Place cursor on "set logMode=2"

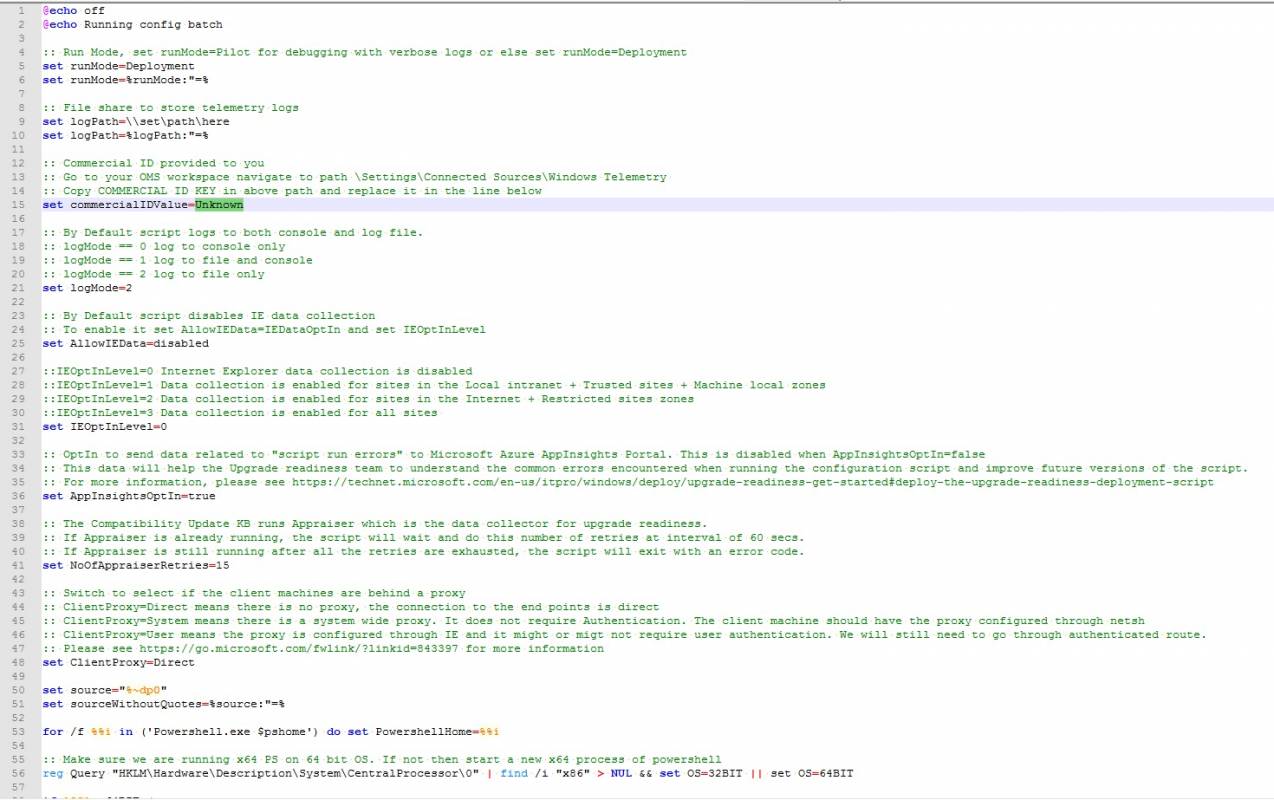(87, 288)
